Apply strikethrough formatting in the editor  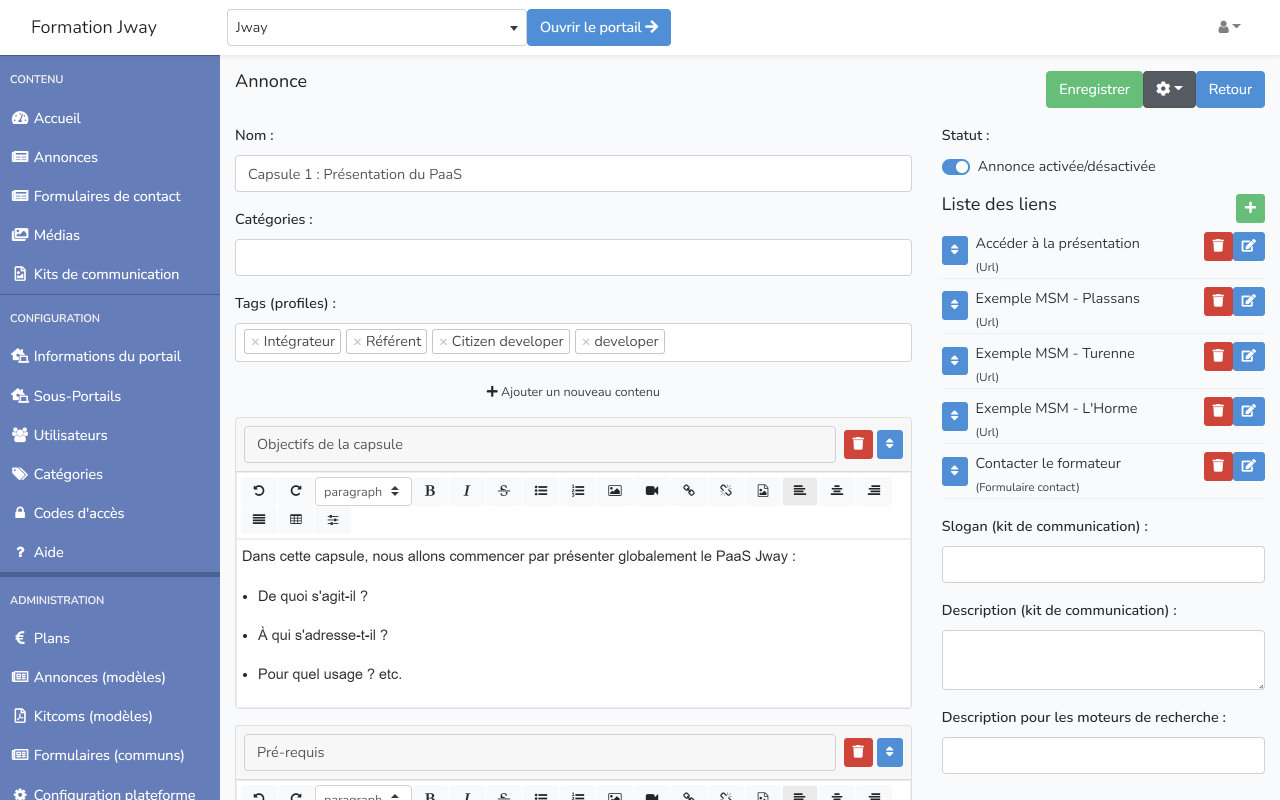pos(503,491)
